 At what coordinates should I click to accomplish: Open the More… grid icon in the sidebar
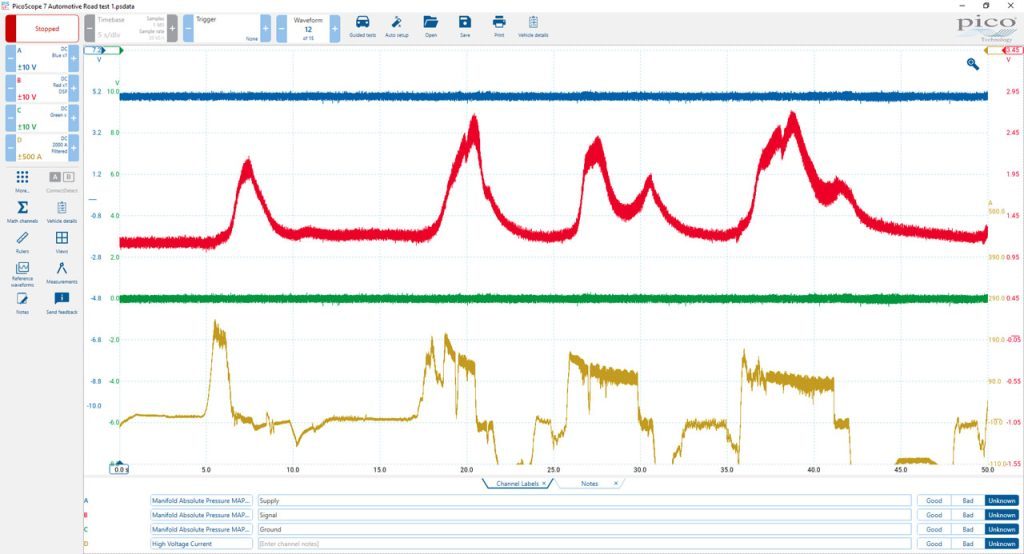22,181
